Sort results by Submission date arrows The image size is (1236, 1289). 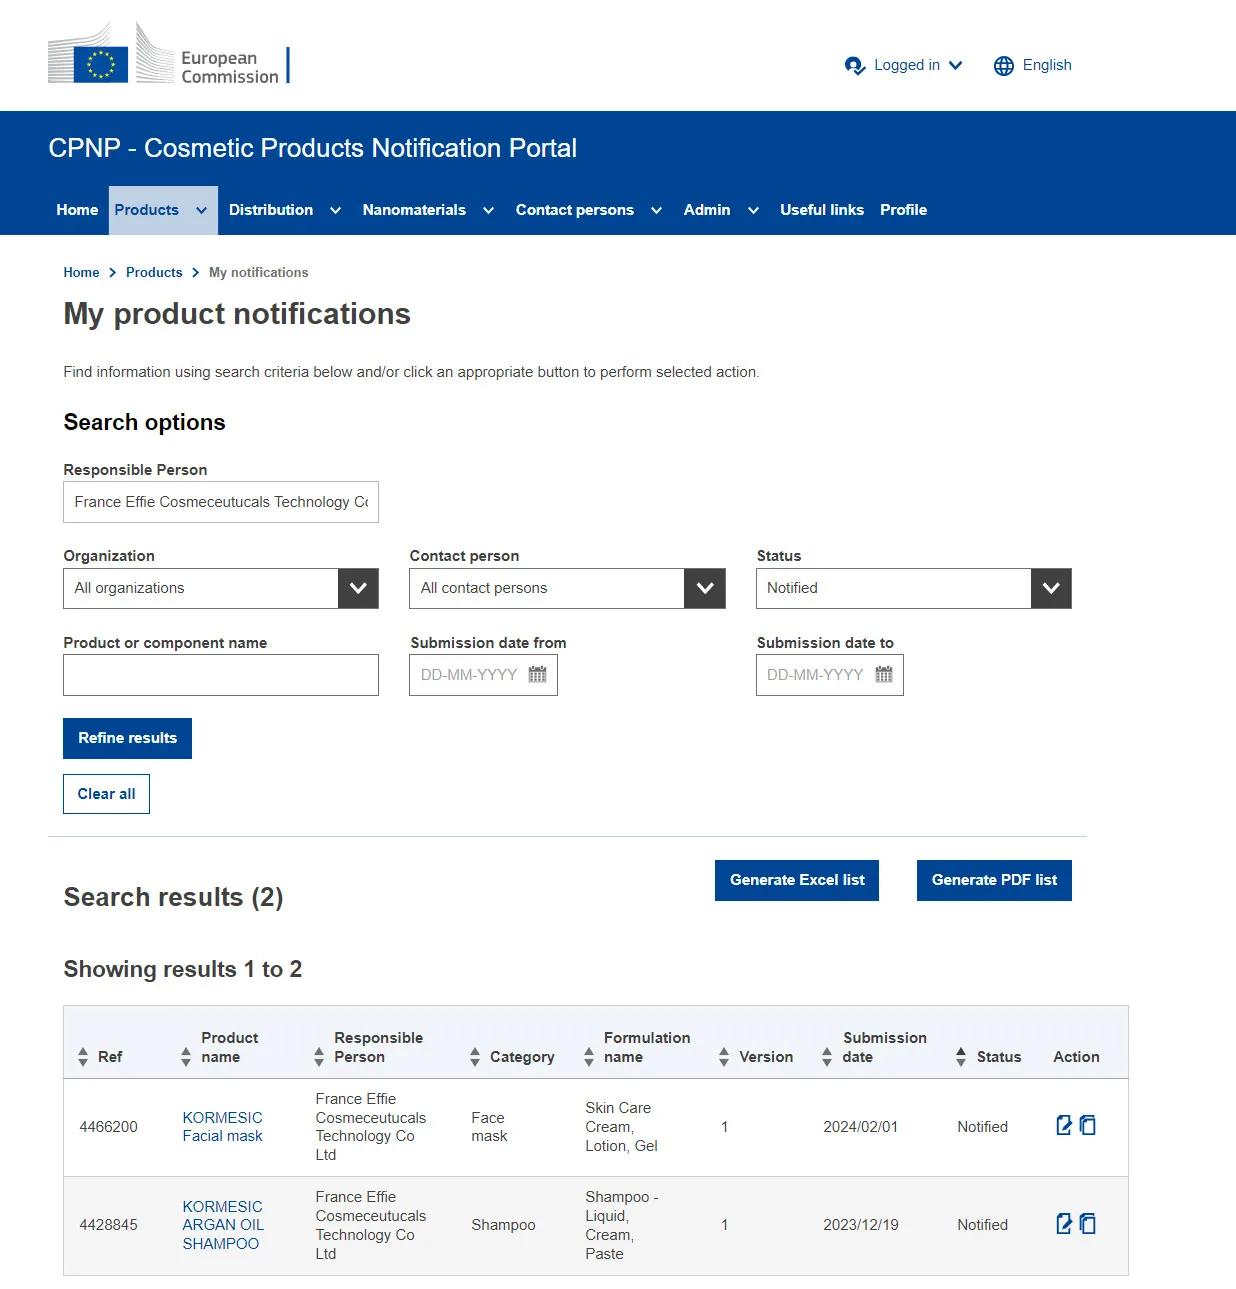[x=827, y=1057]
